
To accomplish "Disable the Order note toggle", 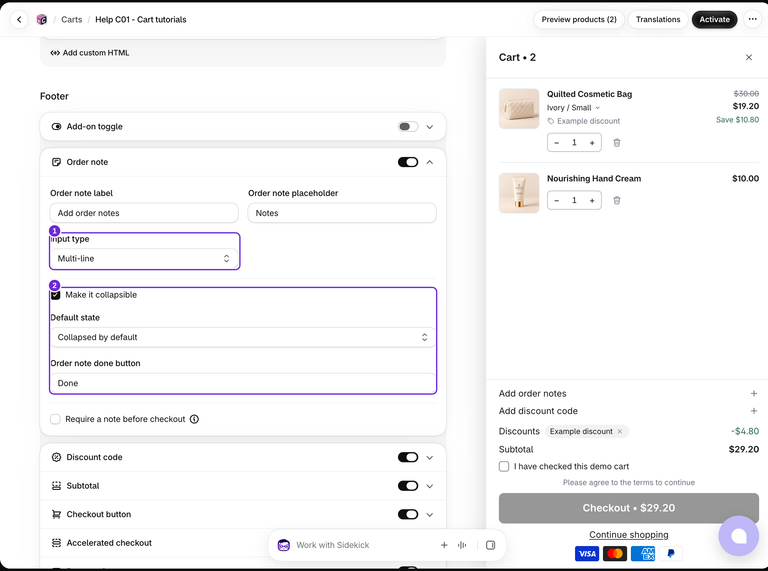I will (x=408, y=162).
